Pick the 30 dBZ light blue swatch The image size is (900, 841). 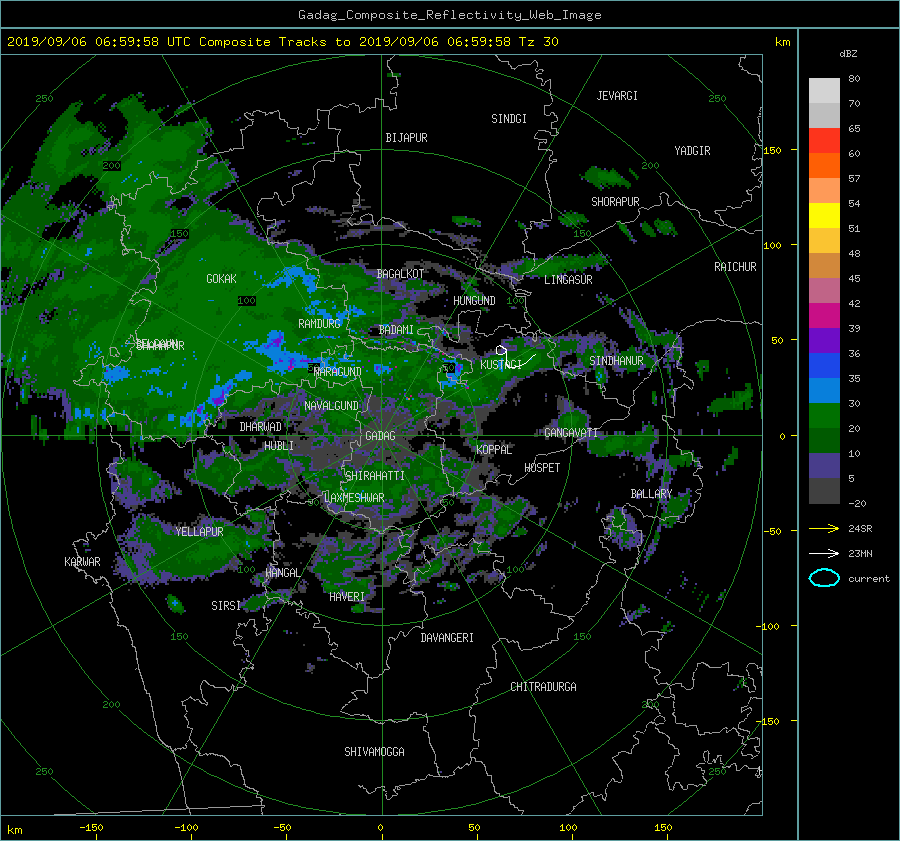pyautogui.click(x=824, y=390)
